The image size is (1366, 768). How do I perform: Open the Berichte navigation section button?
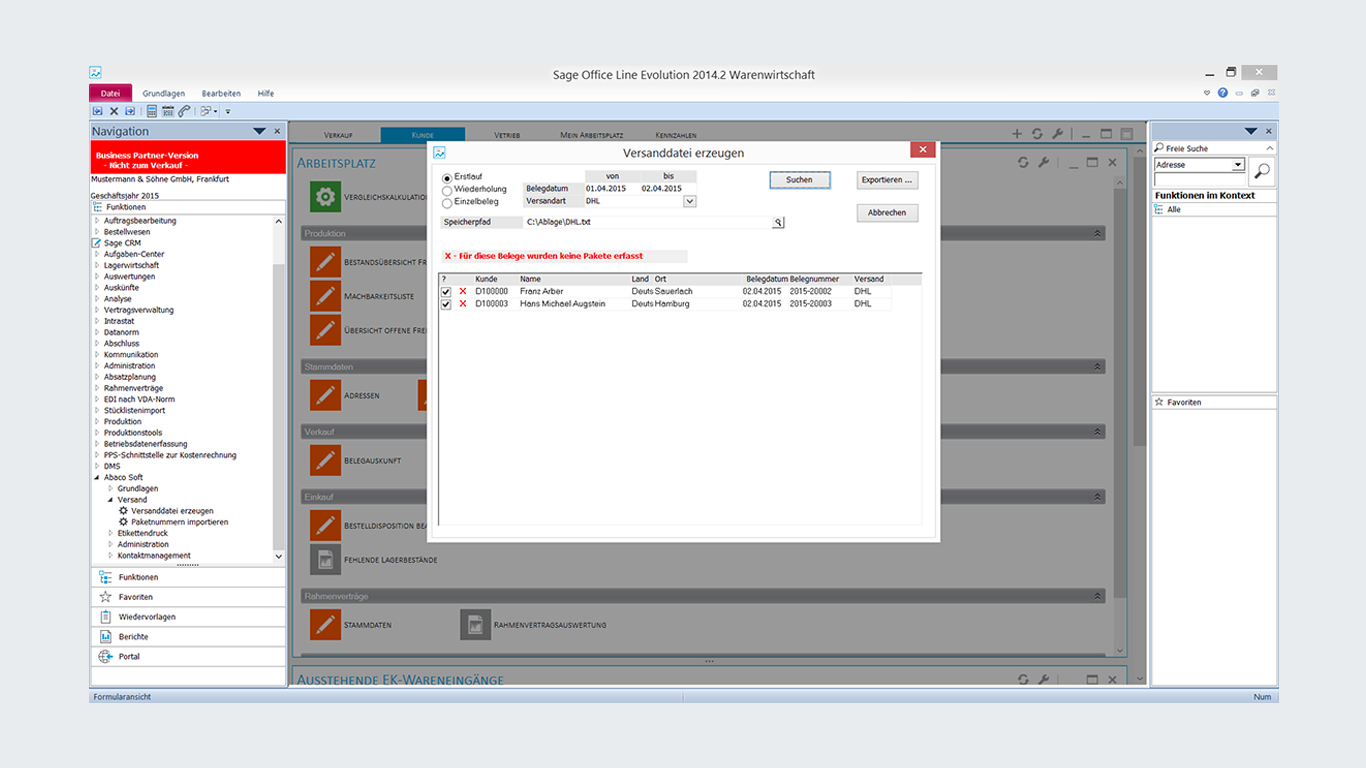[188, 637]
